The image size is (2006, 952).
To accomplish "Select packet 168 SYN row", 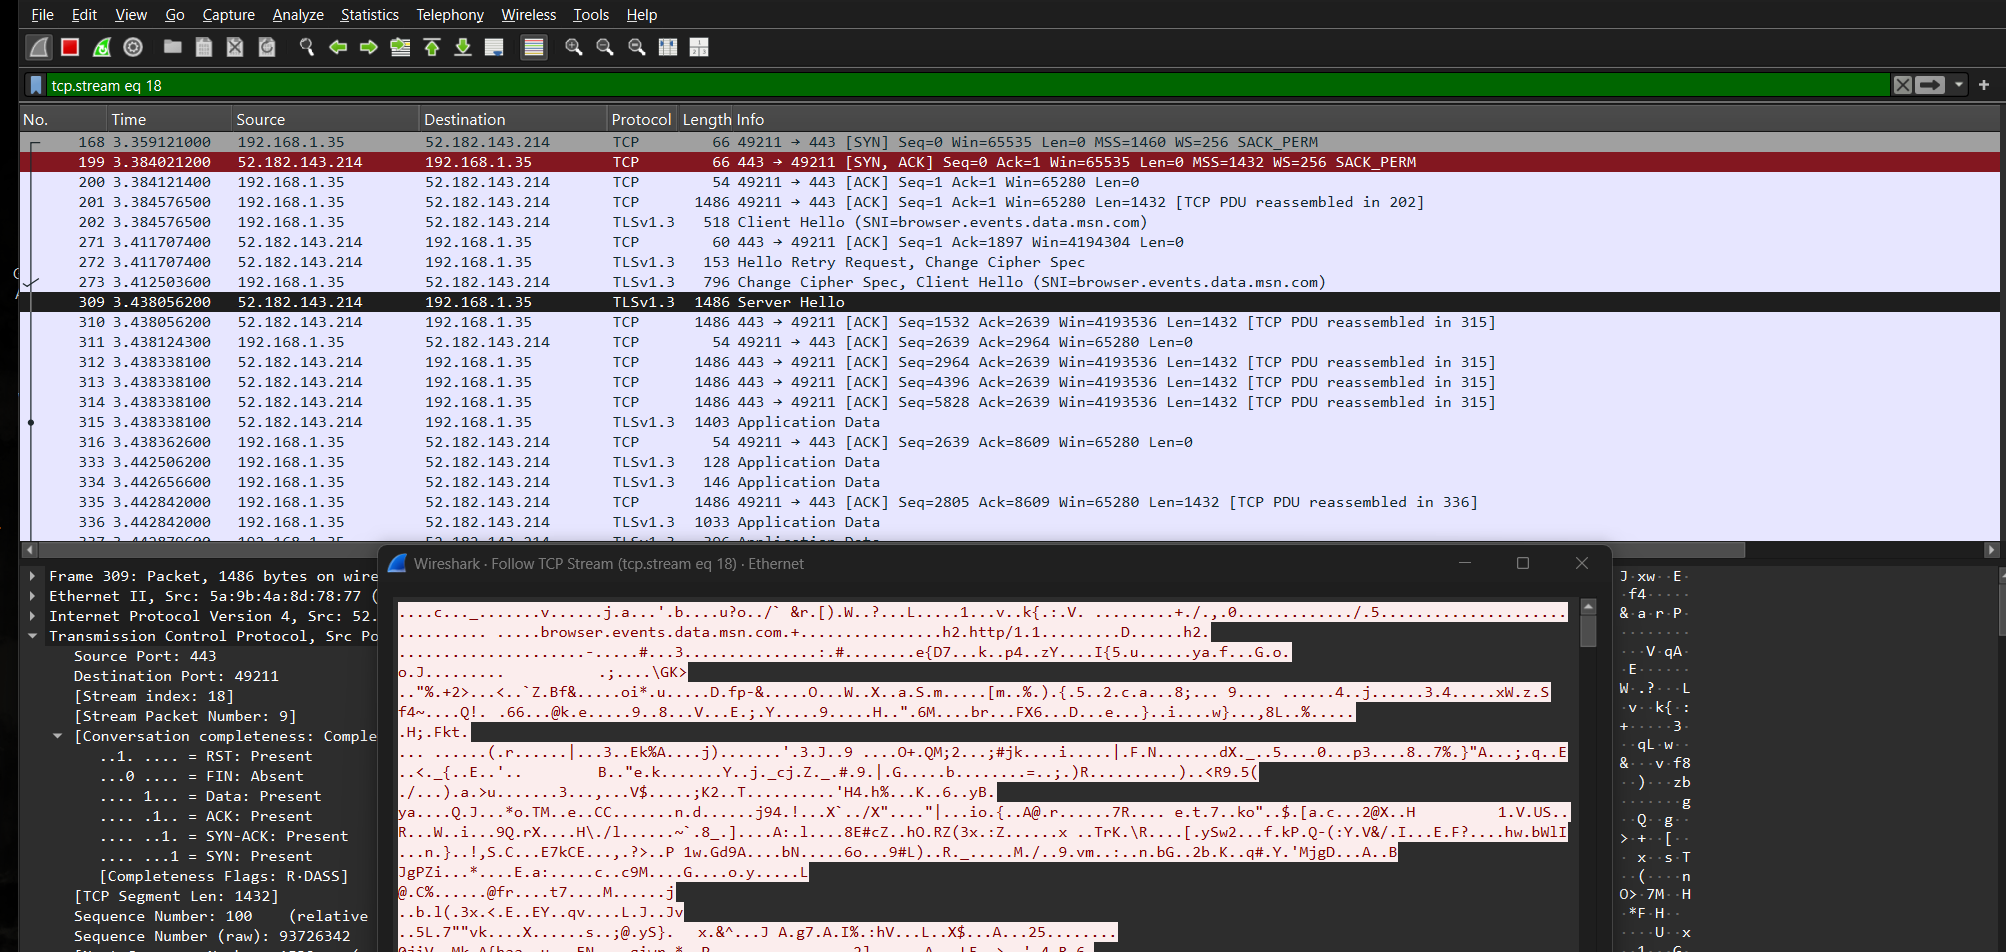I will (x=1010, y=142).
